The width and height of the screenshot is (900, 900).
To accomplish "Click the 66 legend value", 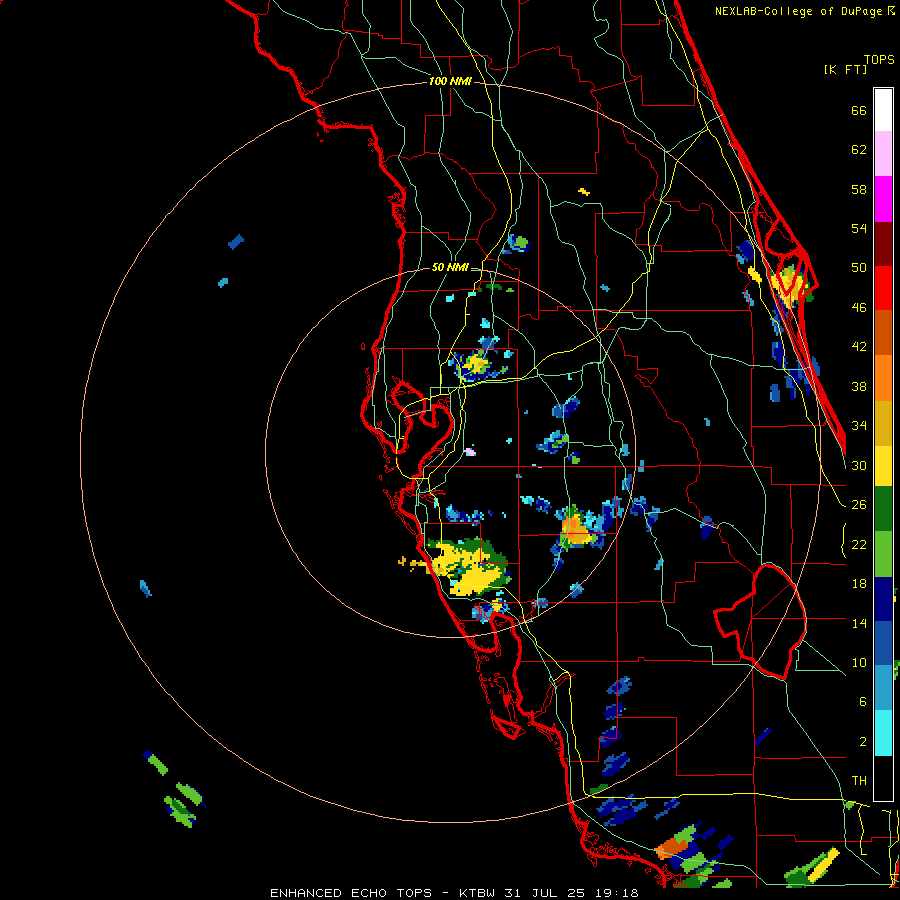I will point(859,111).
